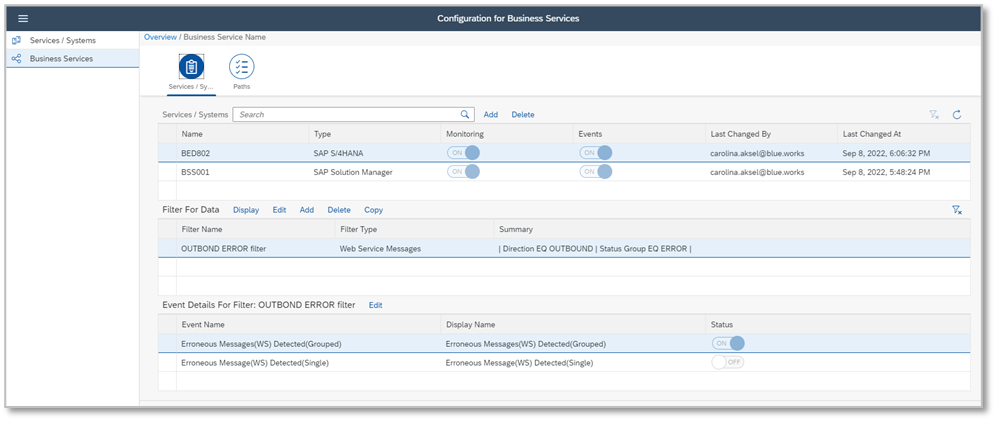The width and height of the screenshot is (996, 421).
Task: Open the Paths checklist icon
Action: point(241,67)
